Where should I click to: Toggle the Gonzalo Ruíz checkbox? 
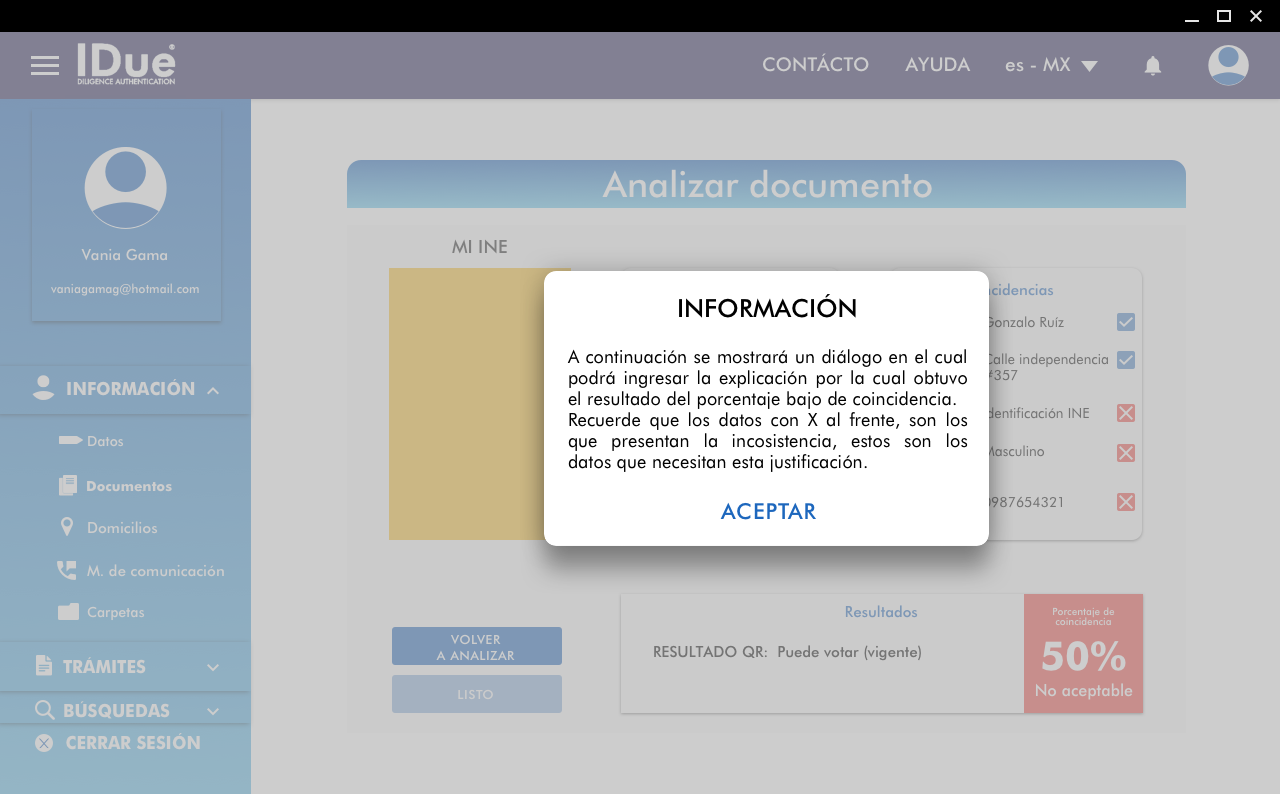coord(1126,322)
